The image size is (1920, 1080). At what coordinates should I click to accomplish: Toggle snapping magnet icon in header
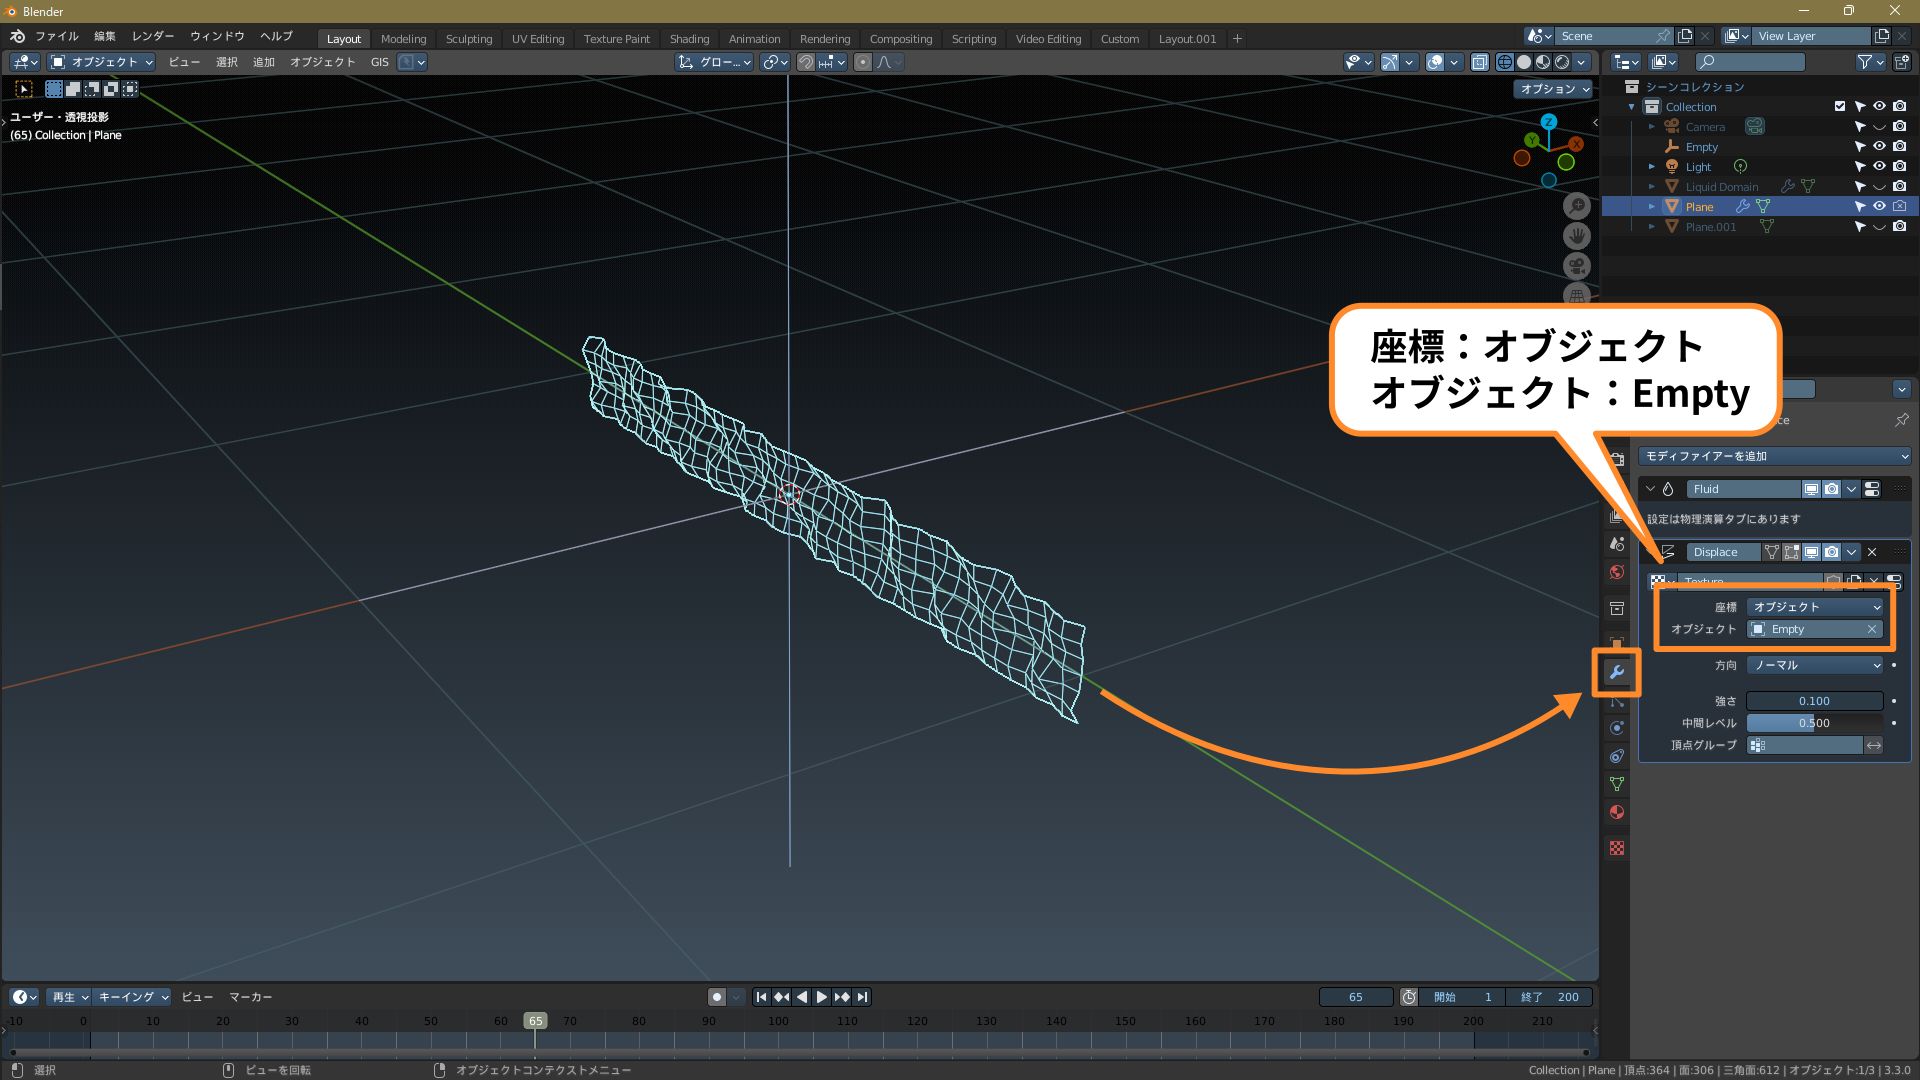(x=805, y=62)
